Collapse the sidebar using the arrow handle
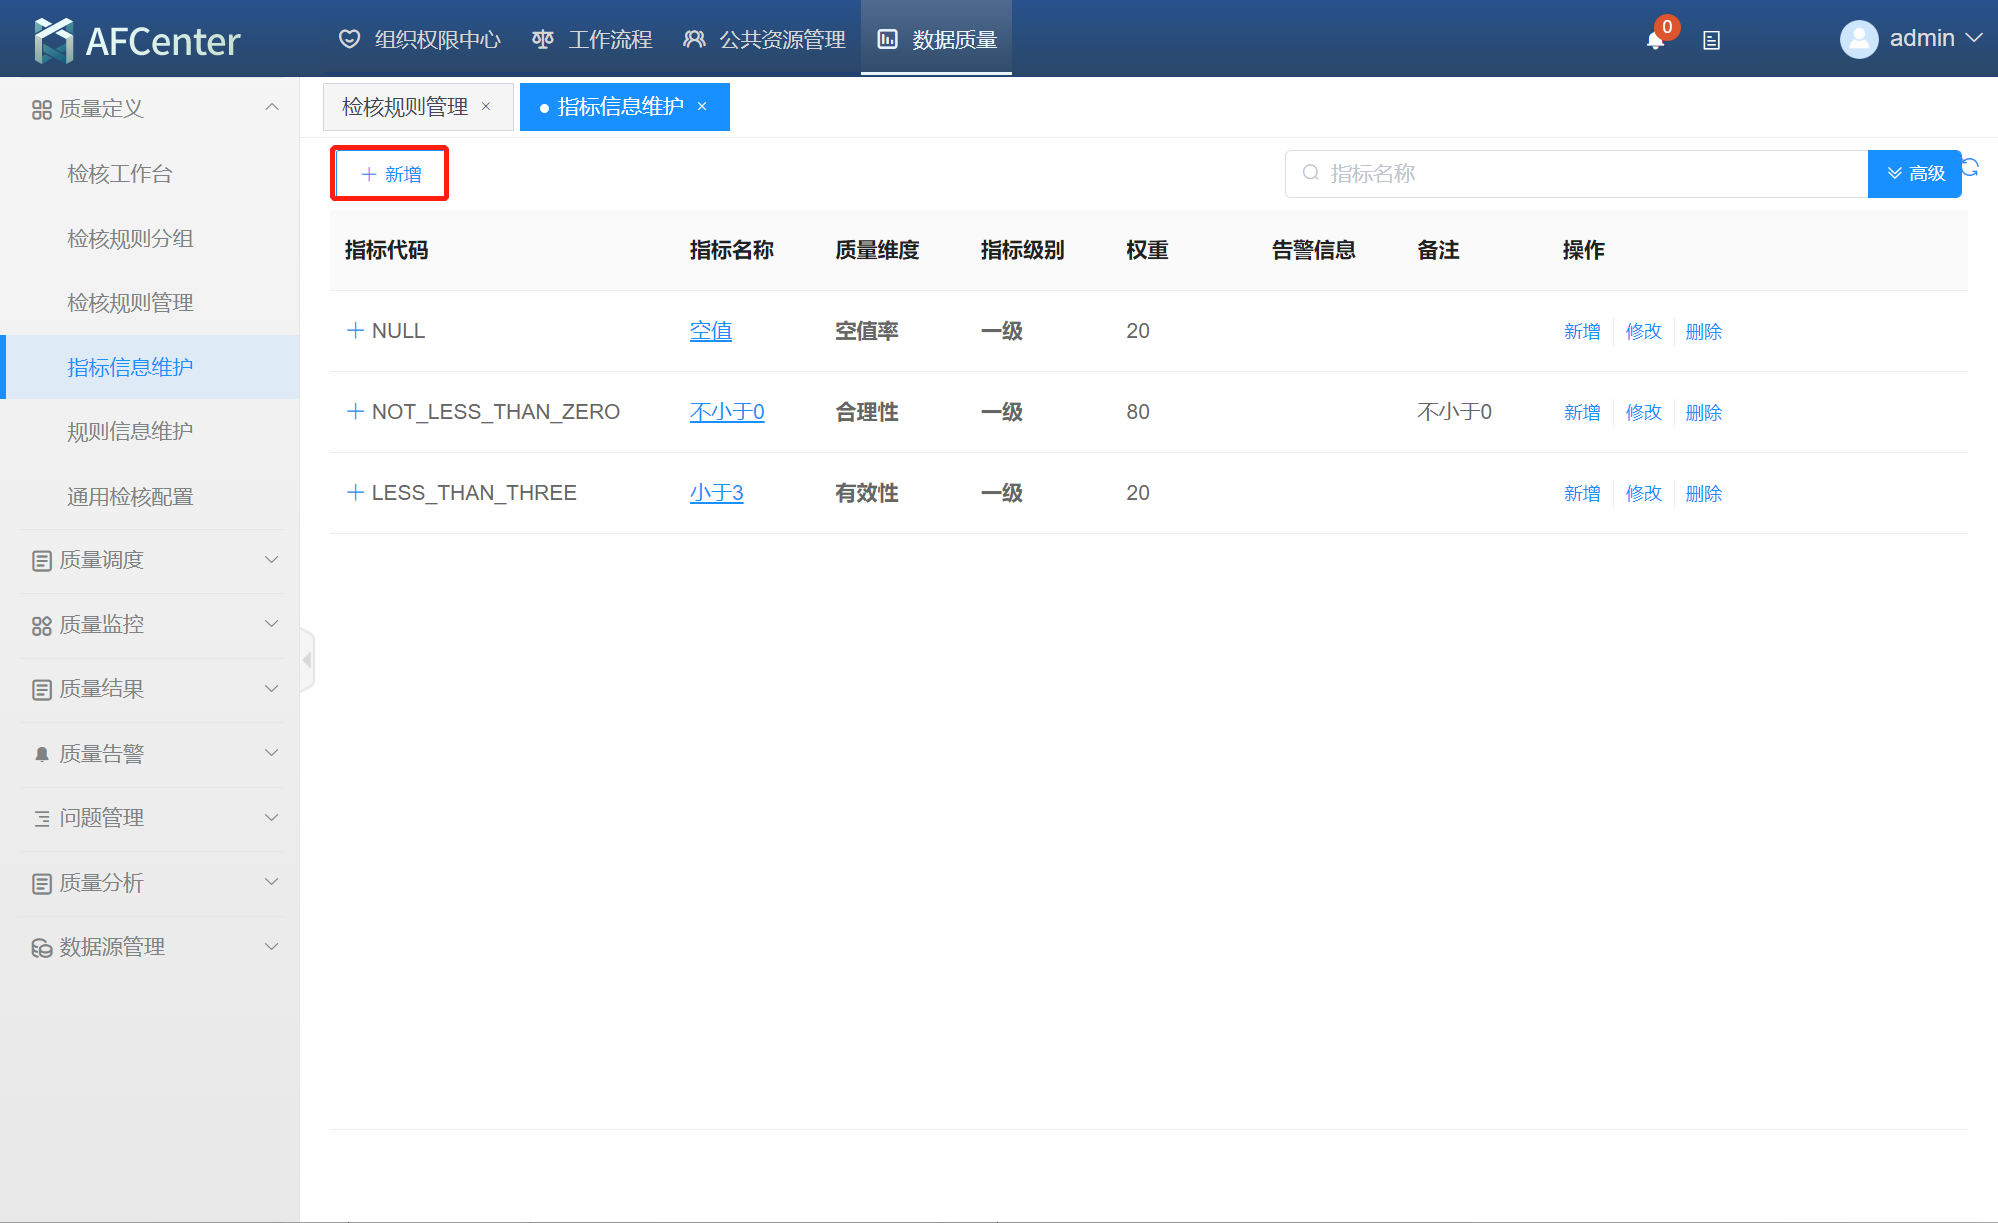The image size is (1998, 1223). (x=307, y=660)
